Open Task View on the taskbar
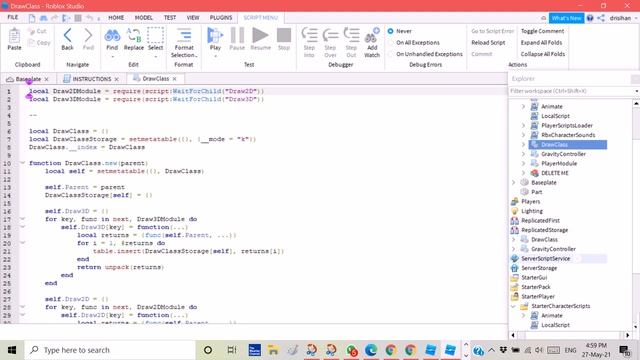Viewport: 640px width, 360px height. (x=231, y=350)
